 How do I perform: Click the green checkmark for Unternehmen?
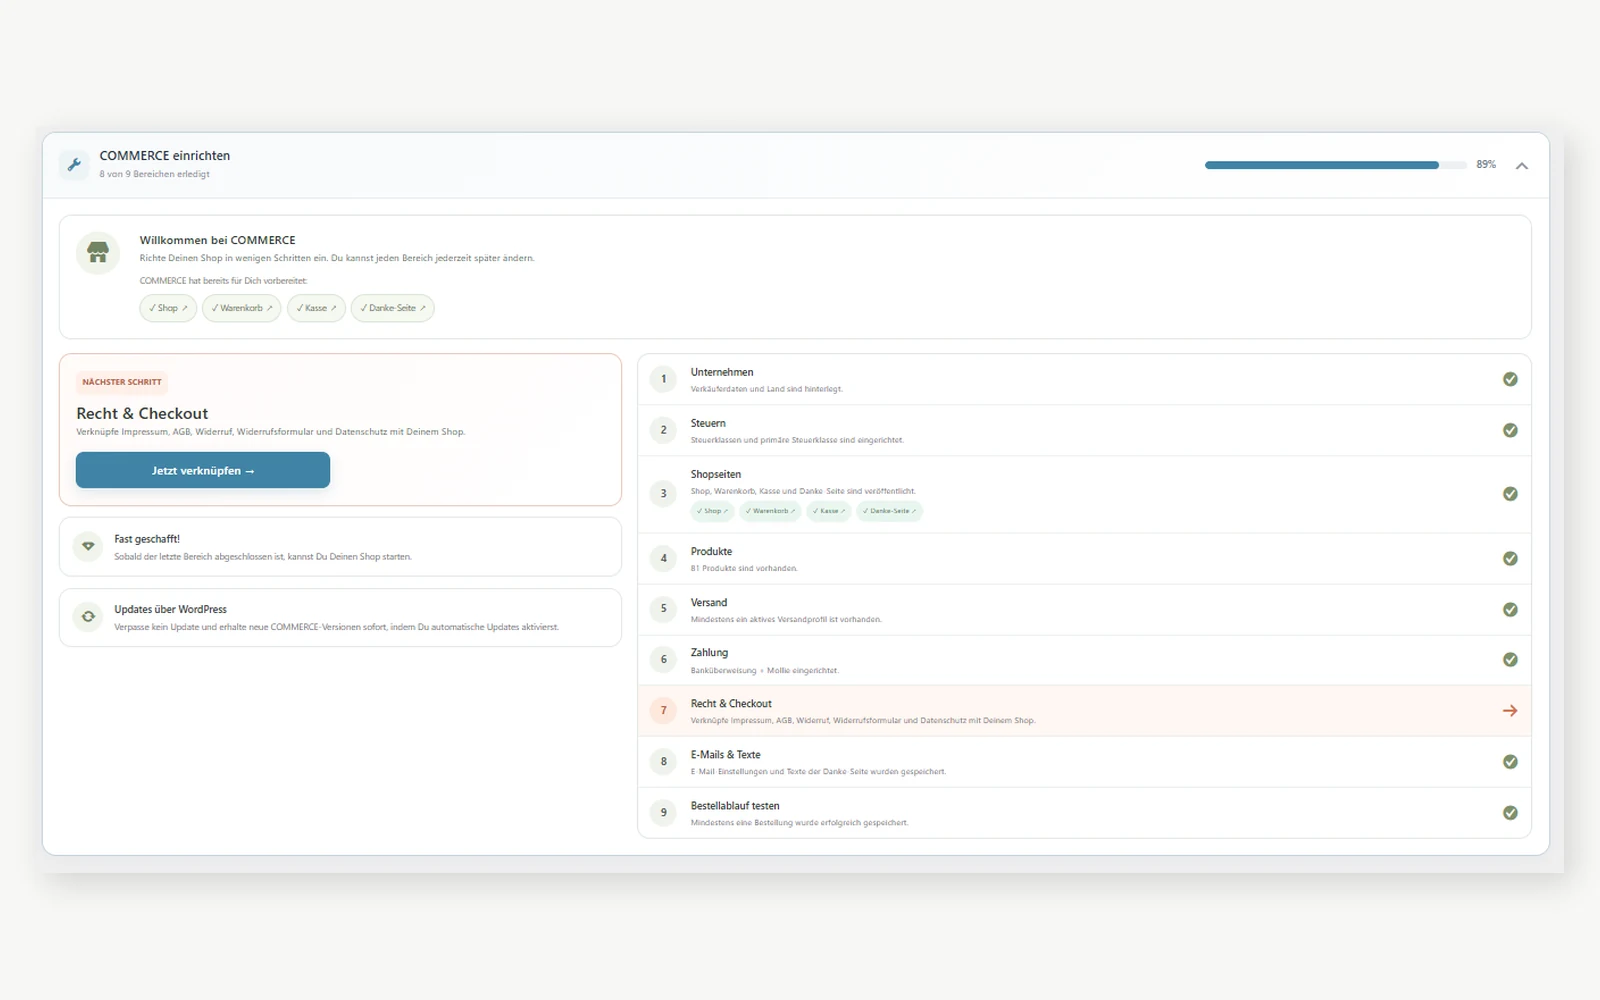pyautogui.click(x=1510, y=379)
